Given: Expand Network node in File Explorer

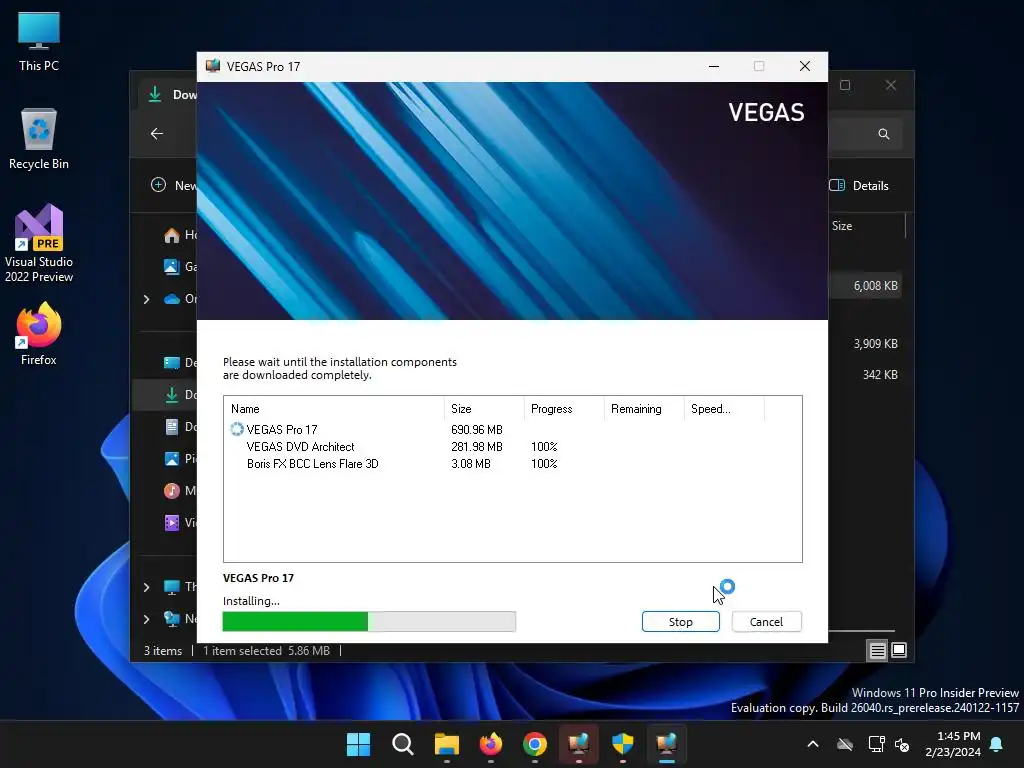Looking at the screenshot, I should 146,618.
